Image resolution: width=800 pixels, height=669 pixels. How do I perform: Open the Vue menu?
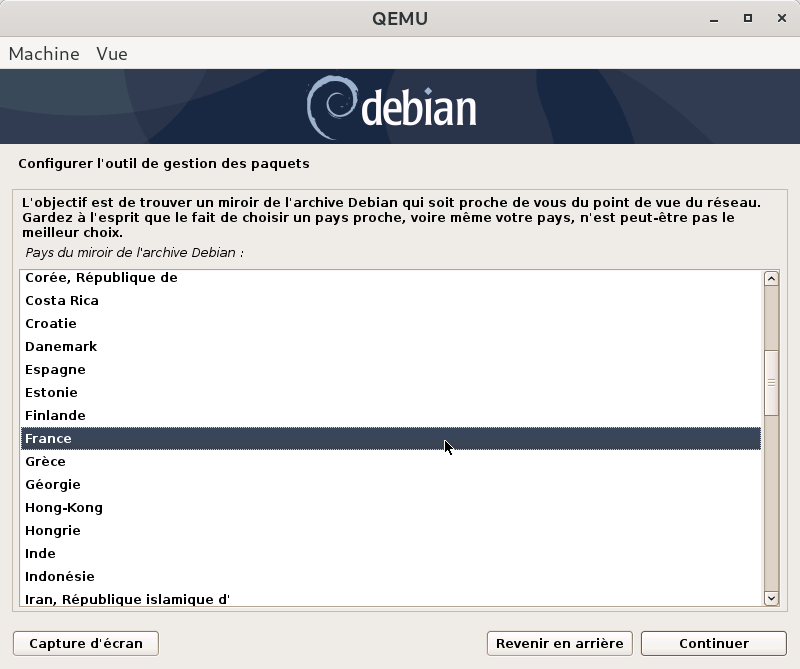coord(112,54)
